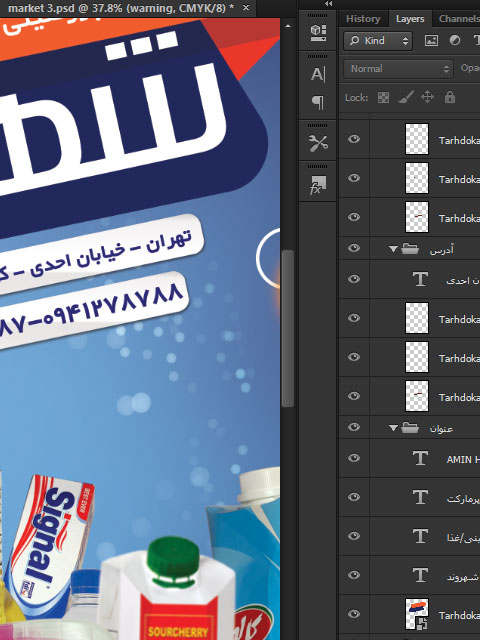Open the Paragraph panel icon
This screenshot has width=480, height=640.
click(x=318, y=102)
